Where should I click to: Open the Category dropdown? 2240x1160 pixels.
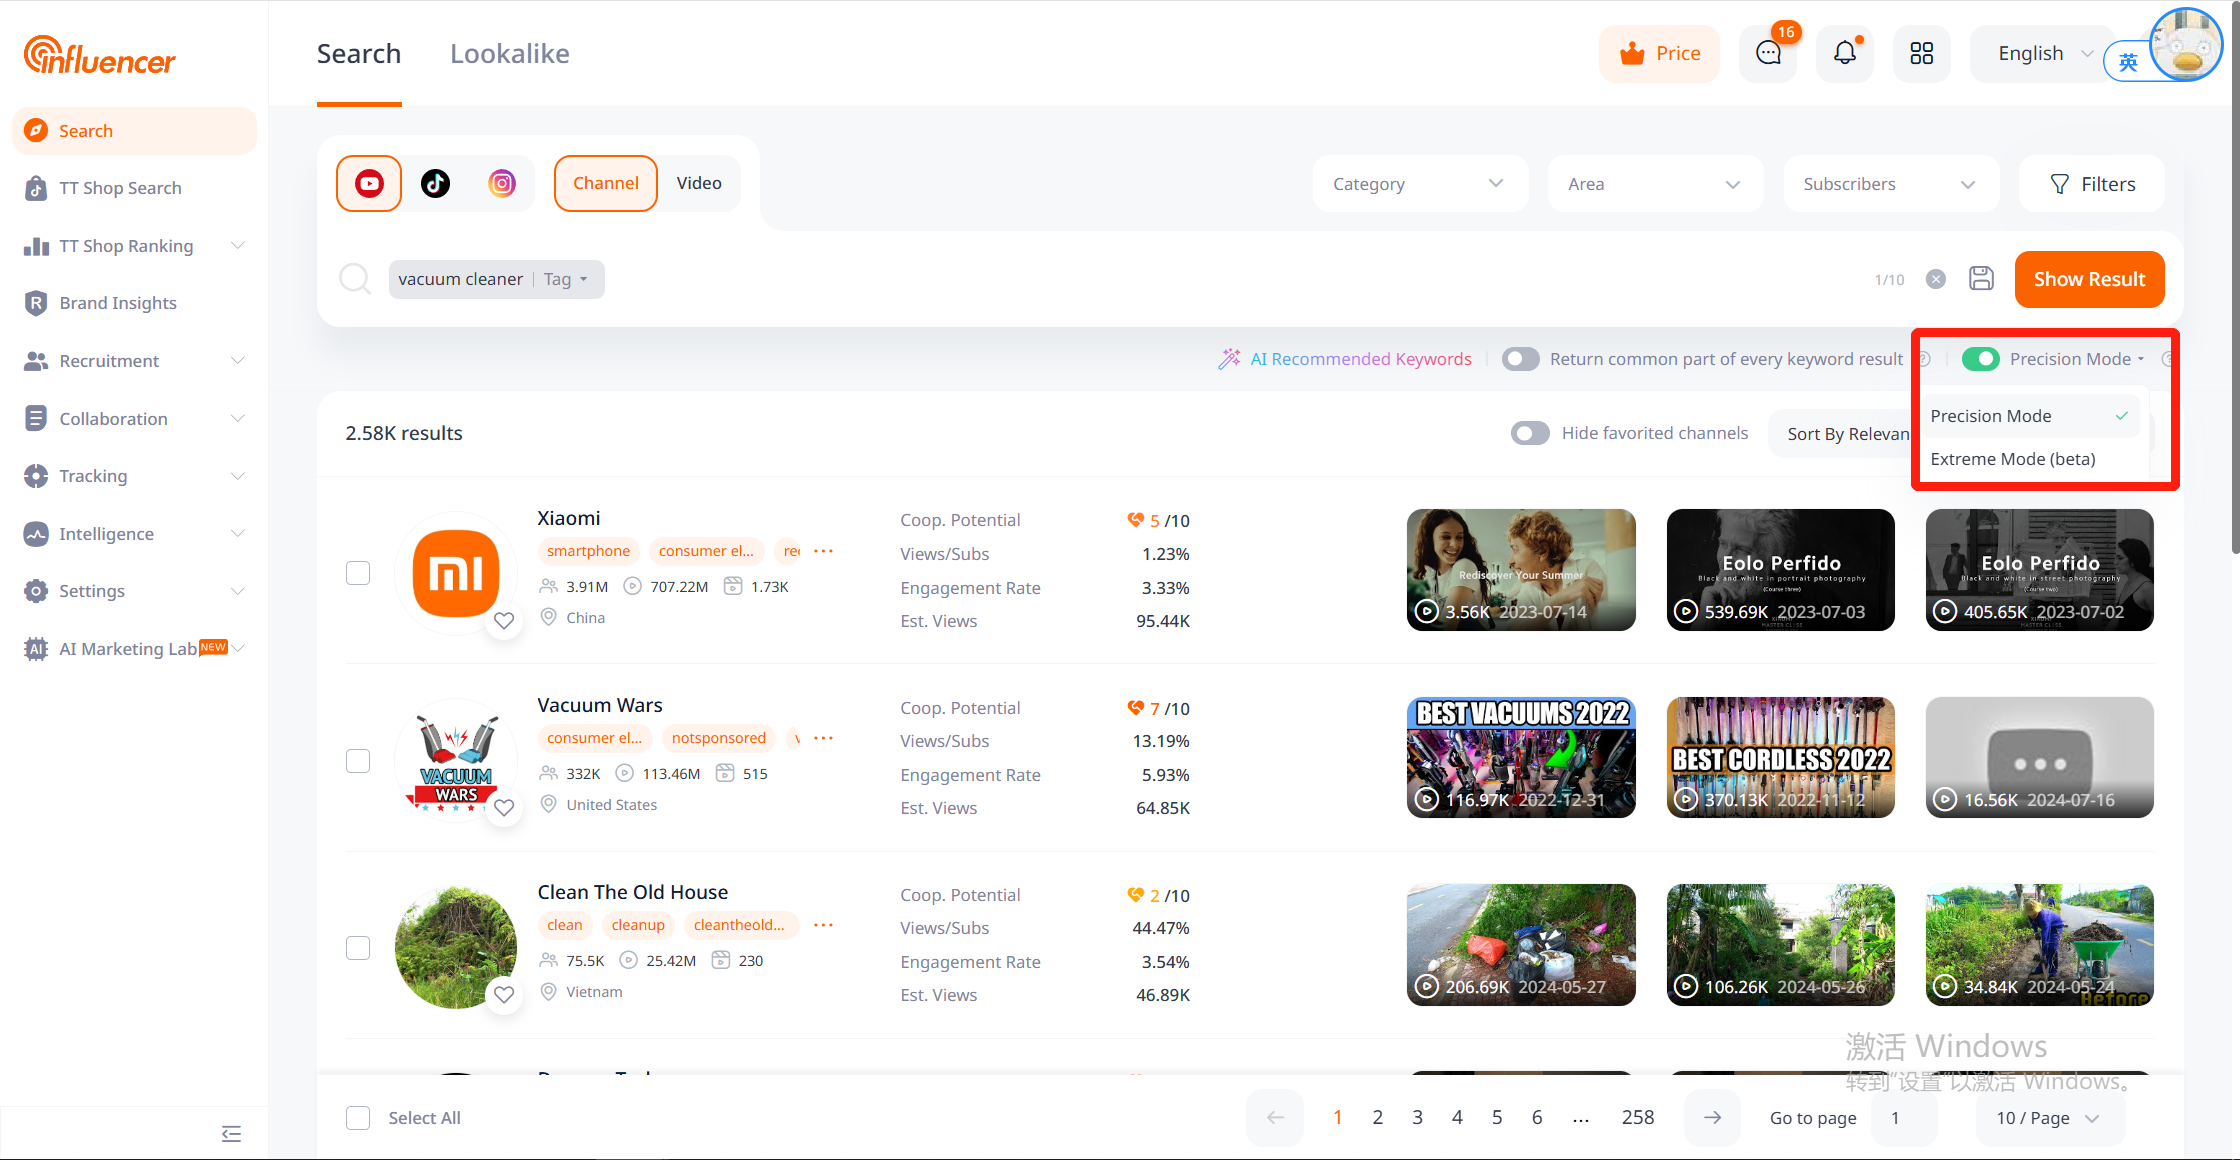[1418, 184]
